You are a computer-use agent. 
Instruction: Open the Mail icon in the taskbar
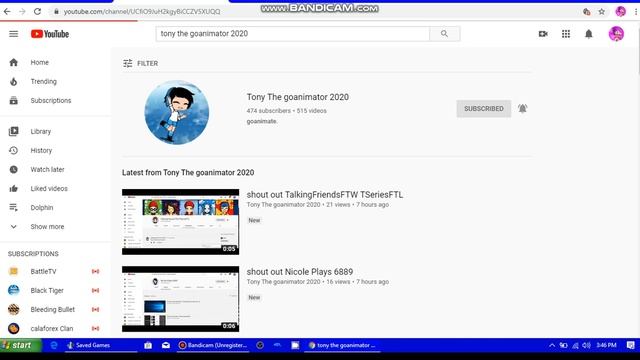click(166, 345)
